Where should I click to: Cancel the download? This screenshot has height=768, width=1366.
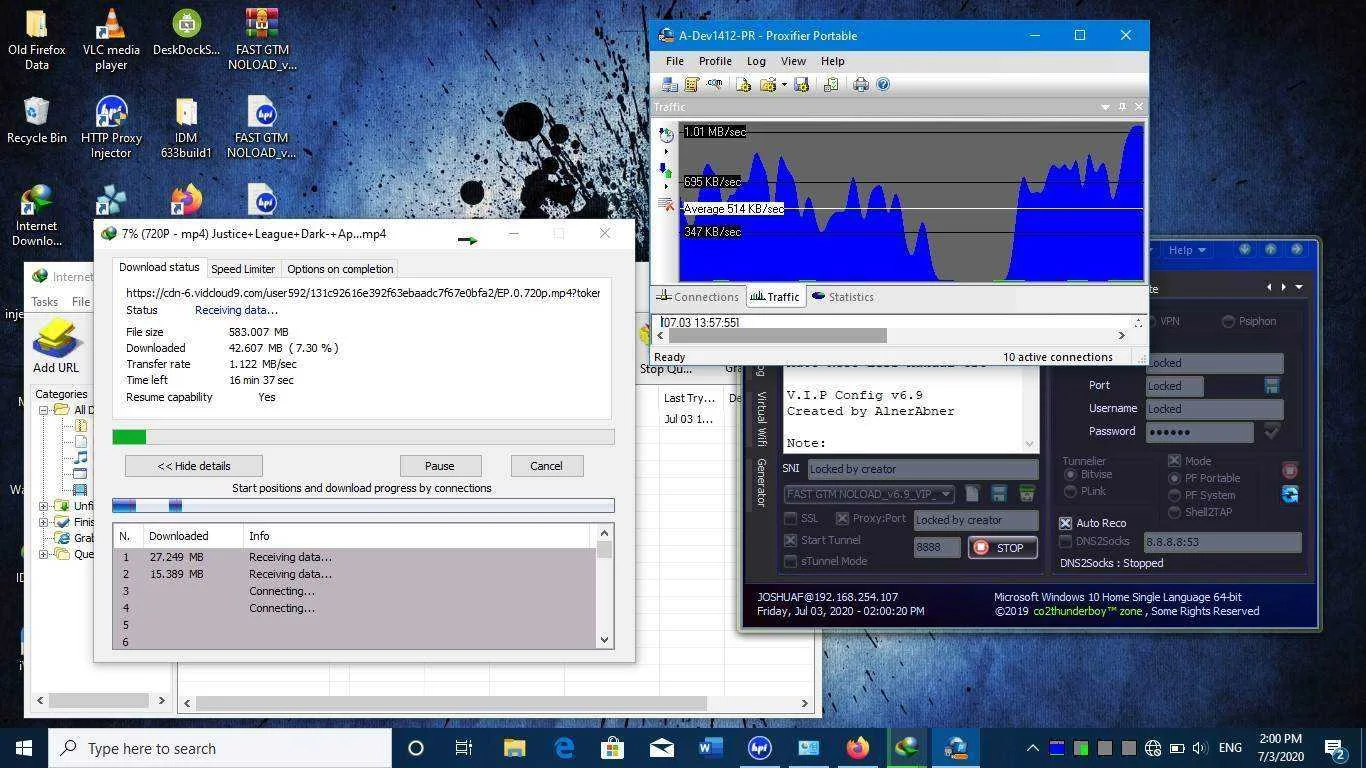point(546,466)
